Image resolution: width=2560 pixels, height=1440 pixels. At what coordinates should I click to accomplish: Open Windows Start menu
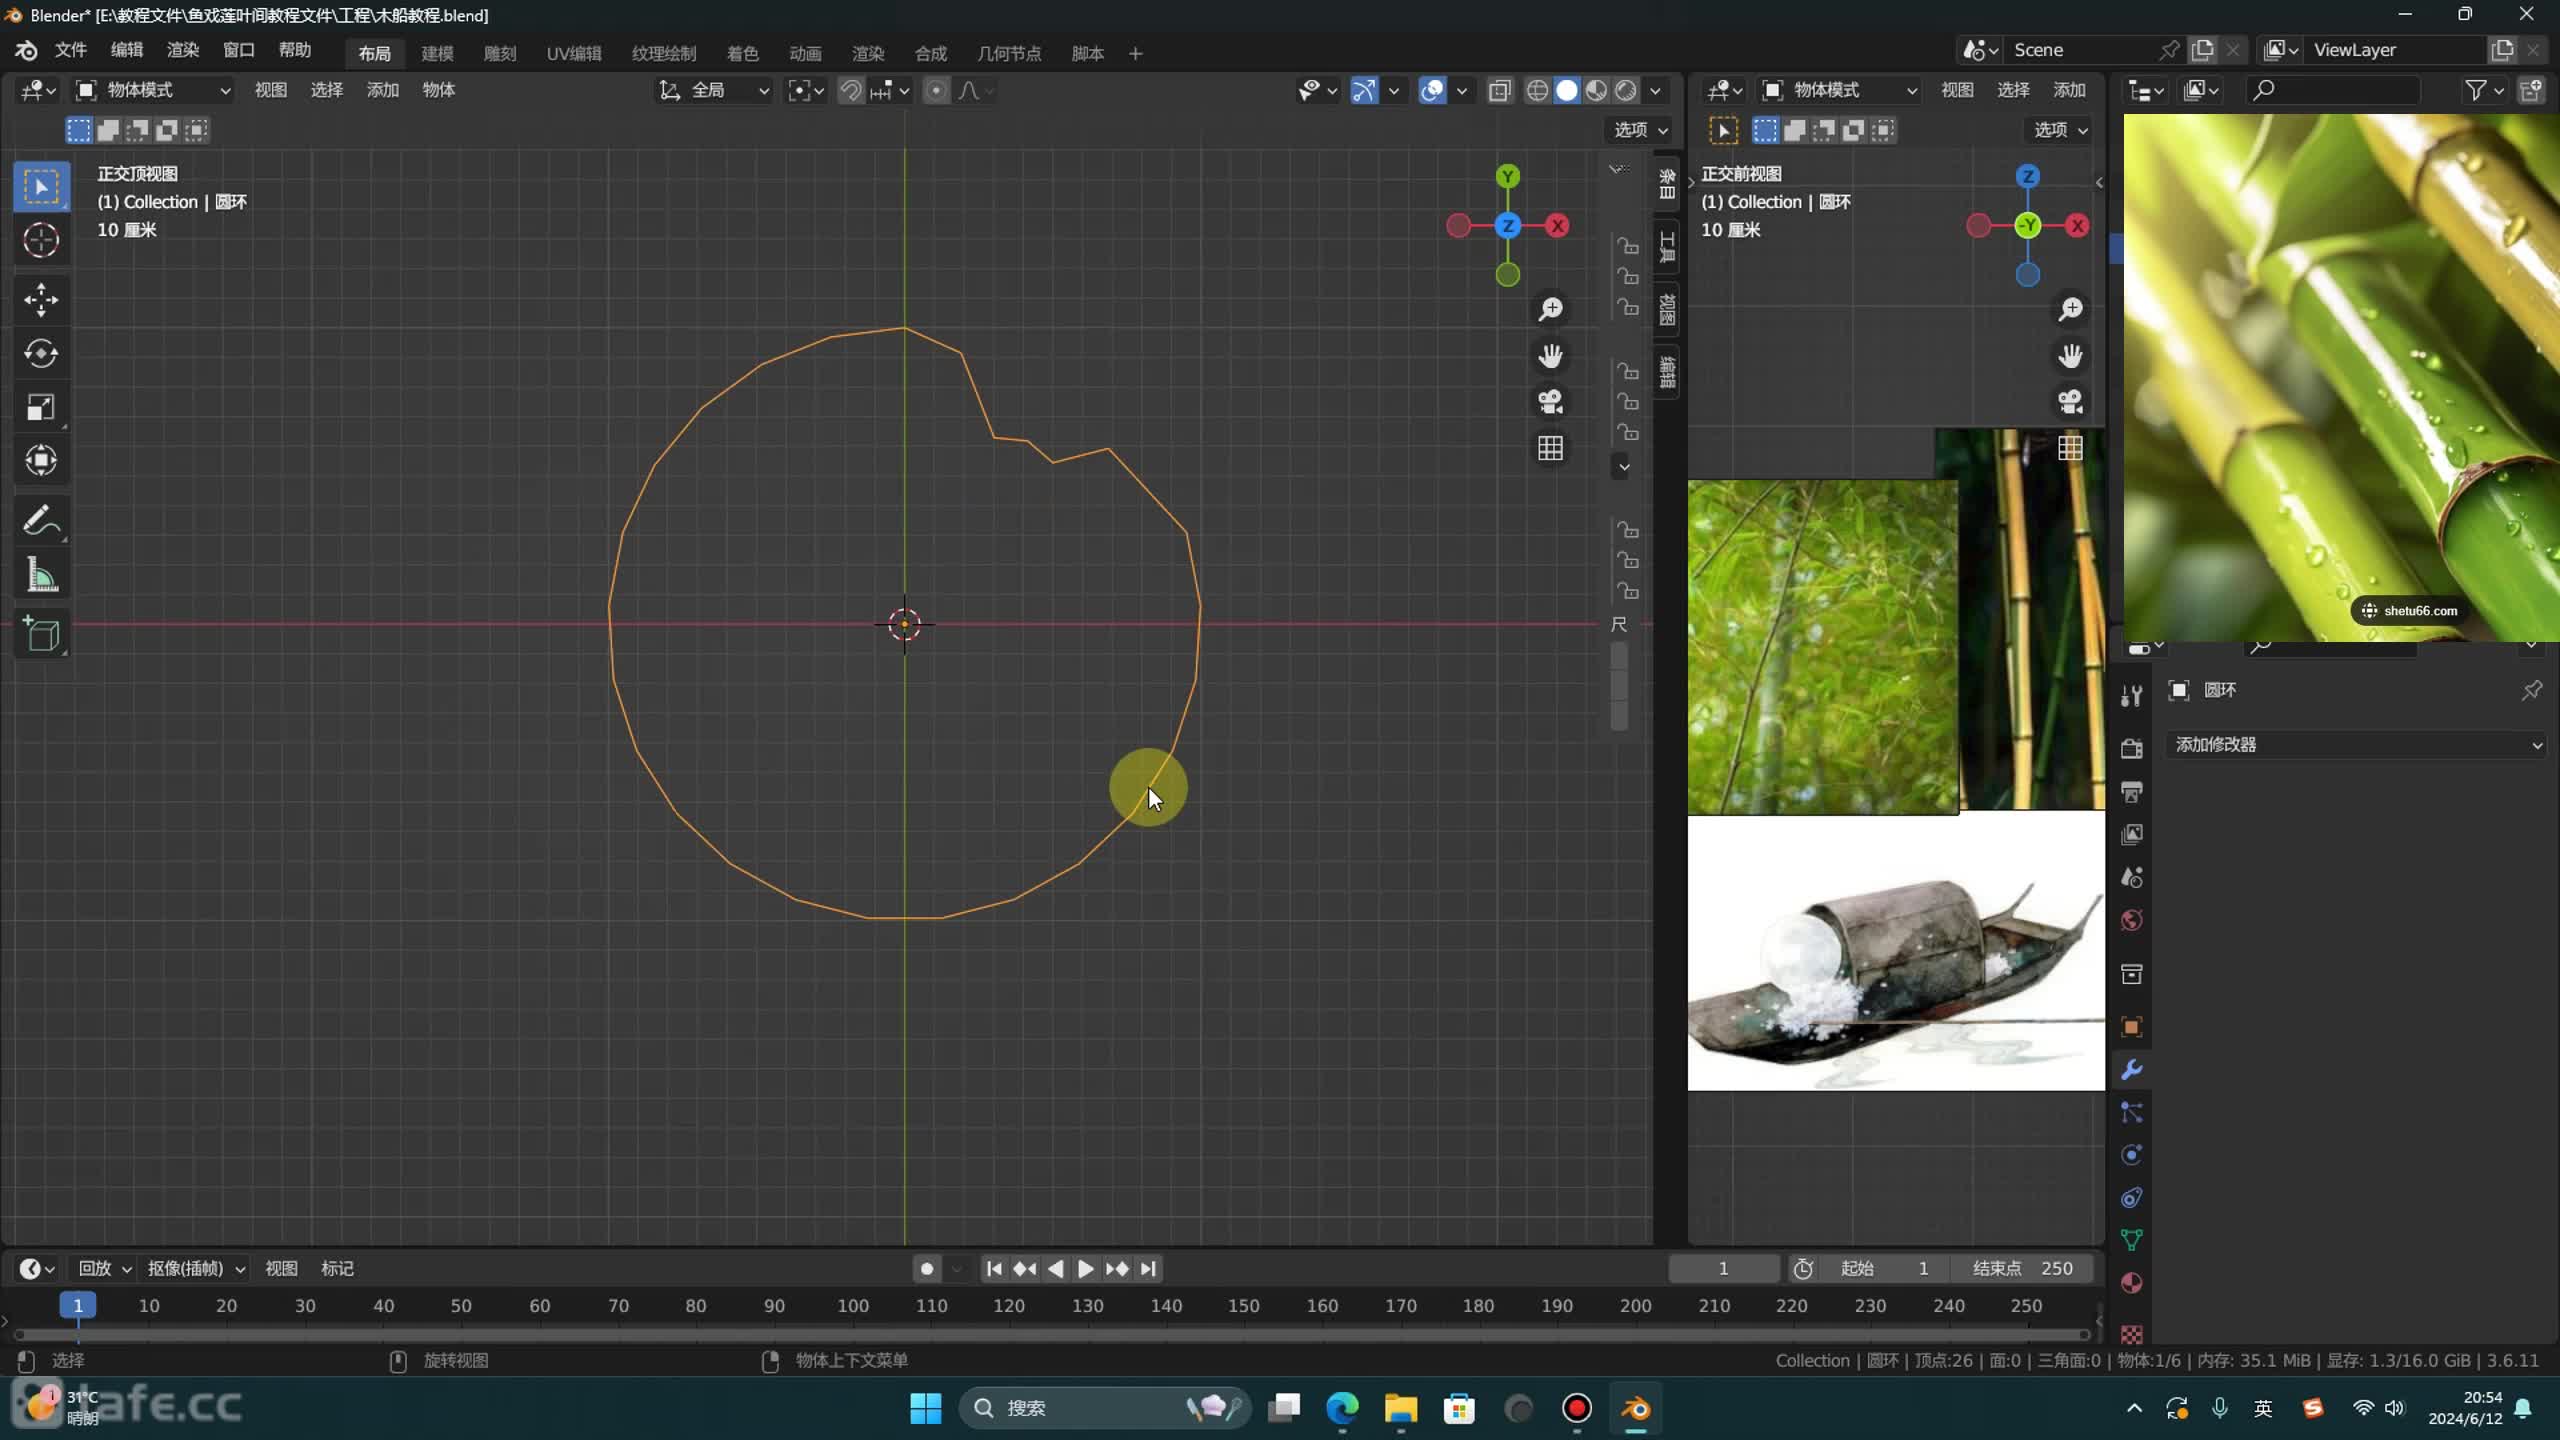[x=925, y=1408]
